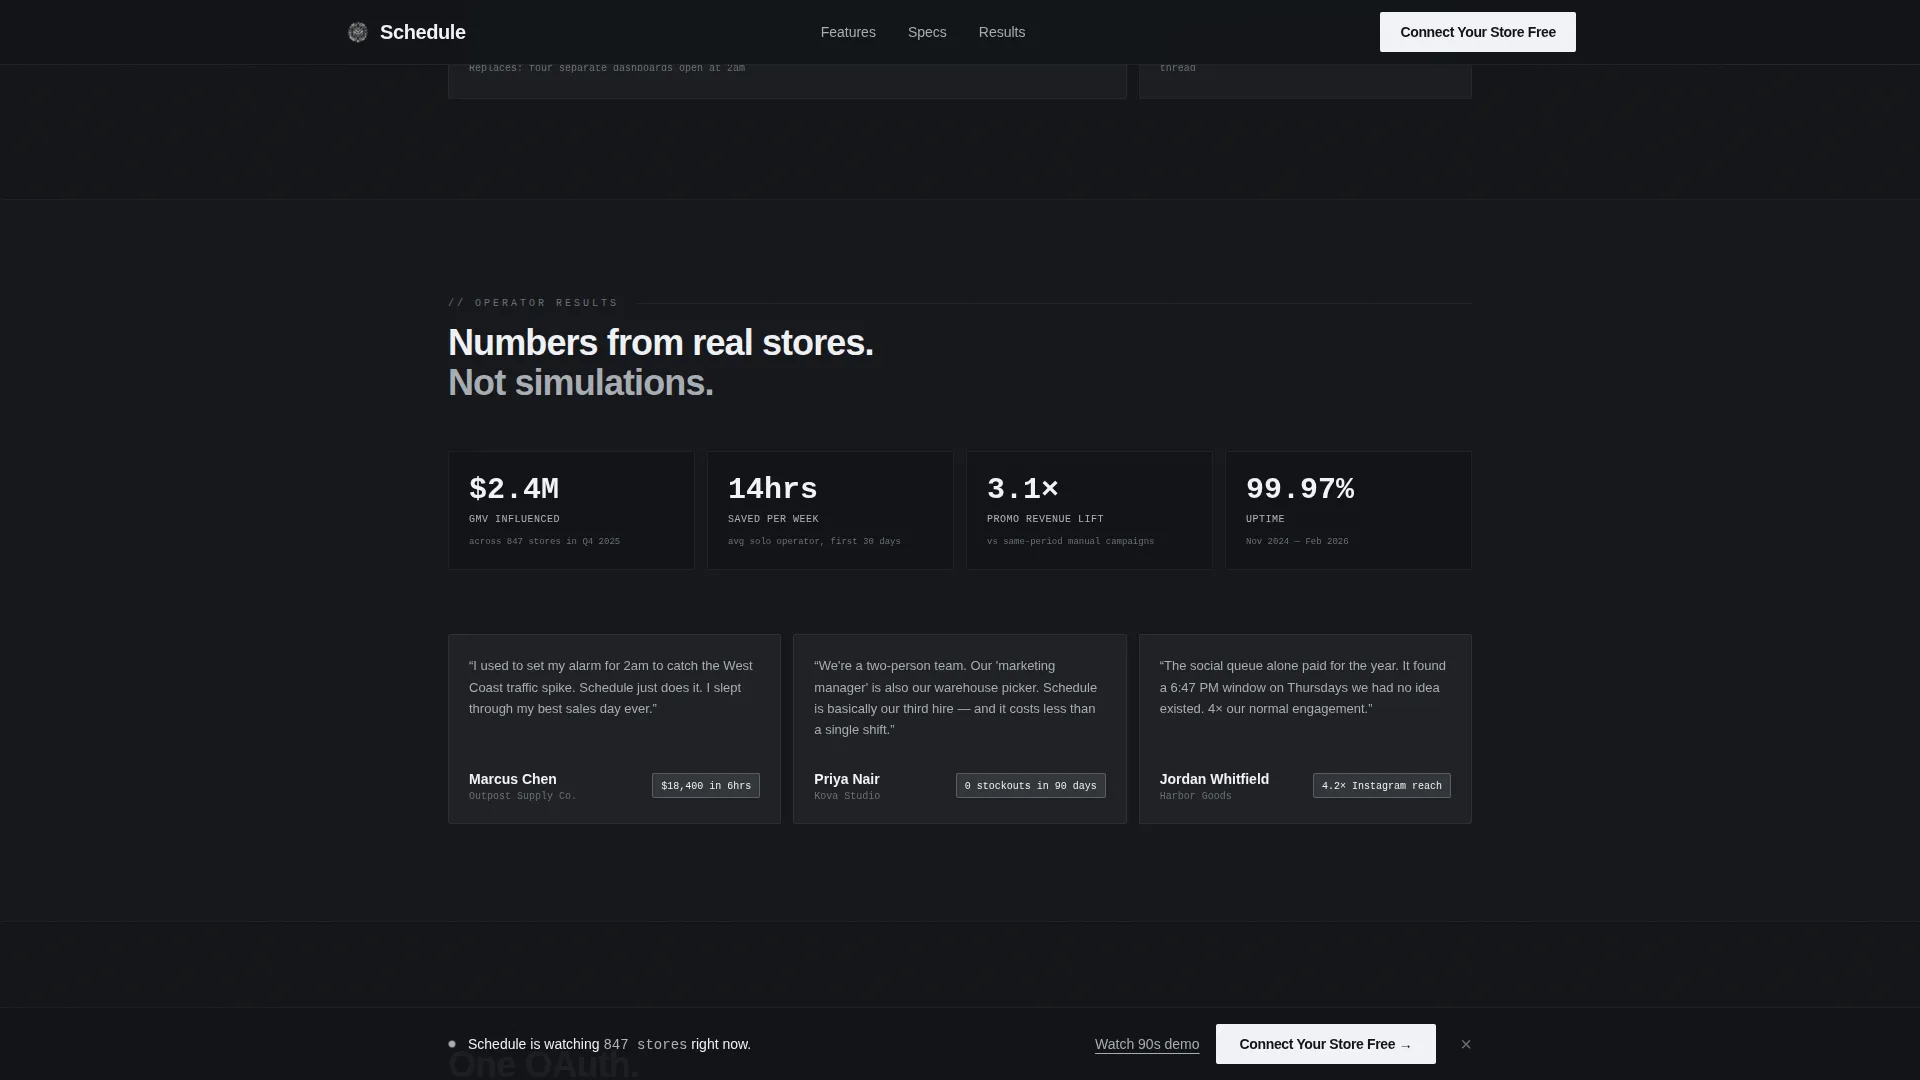The width and height of the screenshot is (1920, 1080).
Task: Click 847 stores count in banner
Action: pyautogui.click(x=645, y=1044)
